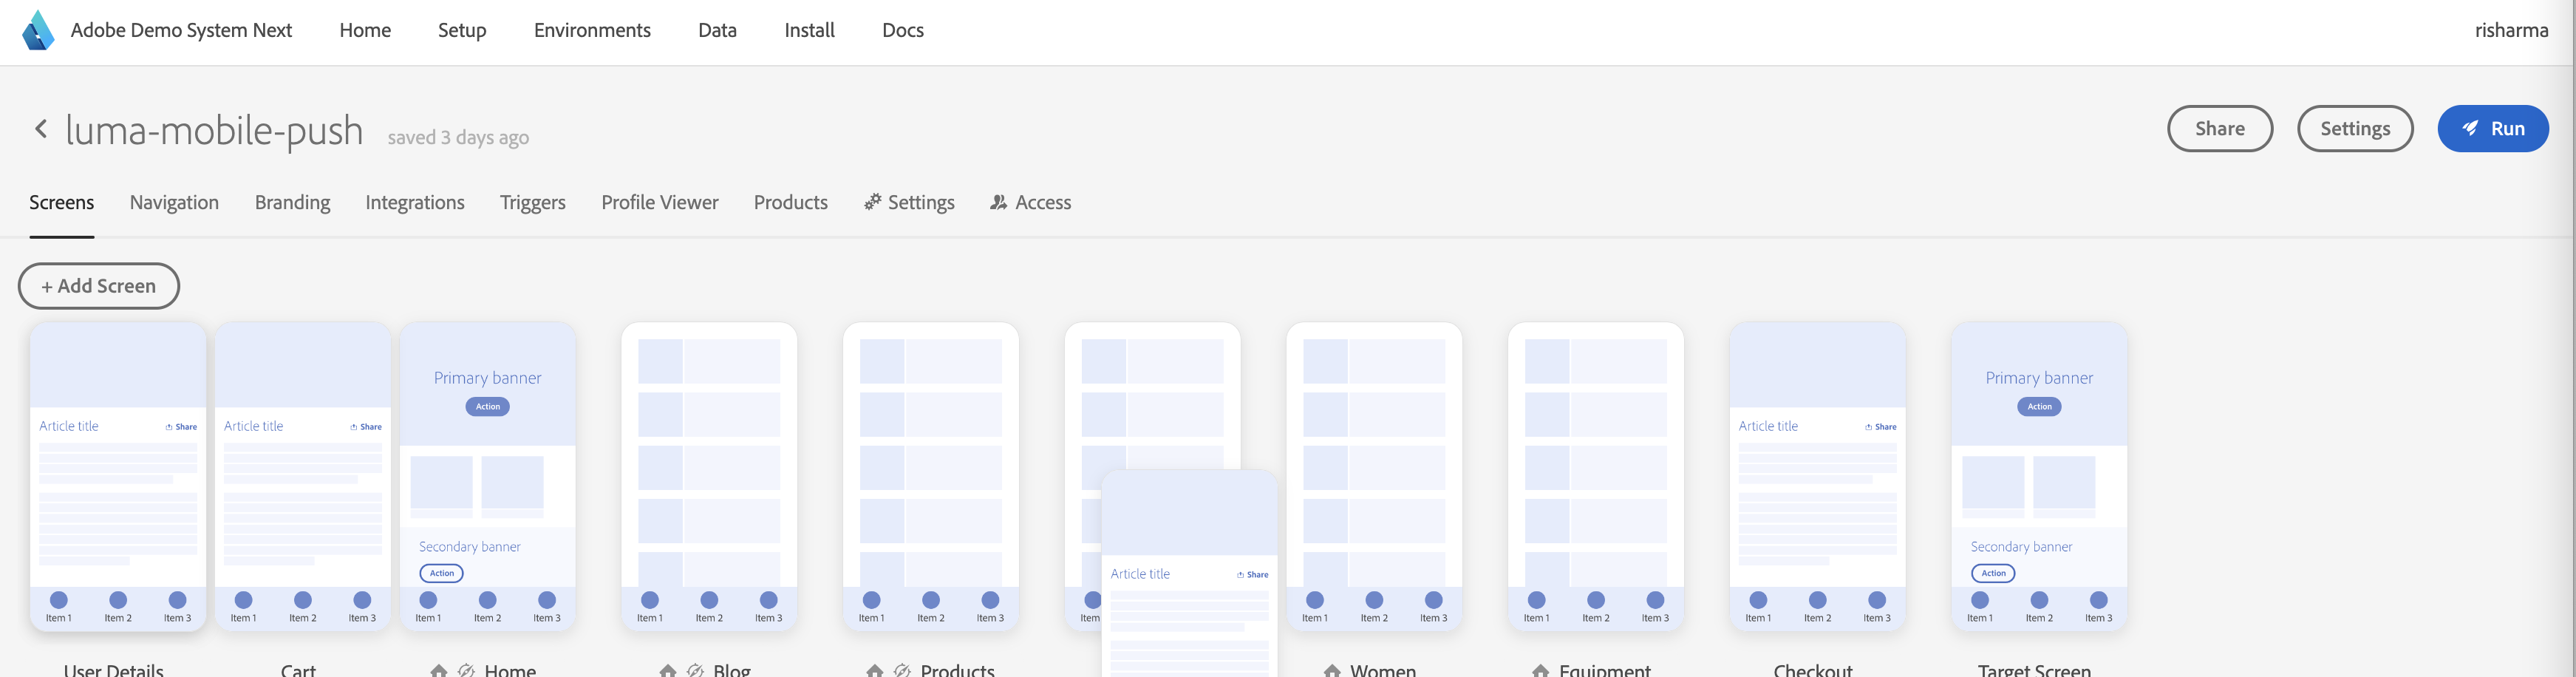
Task: Click the Run button
Action: [2492, 128]
